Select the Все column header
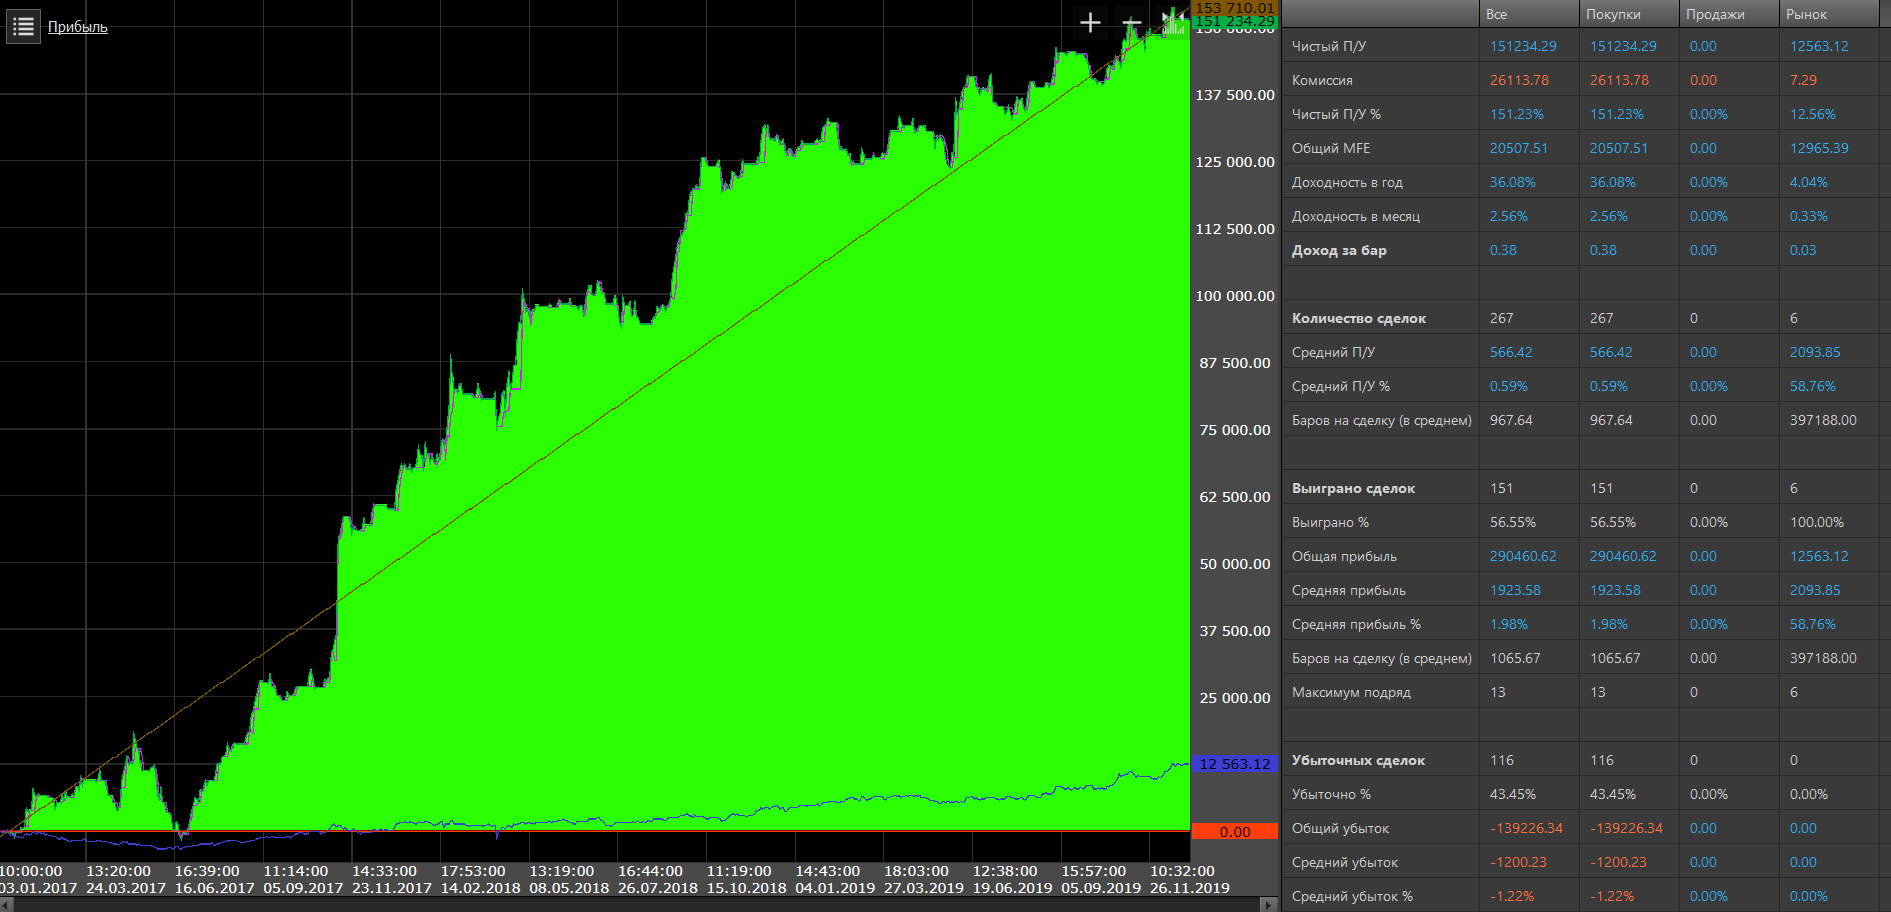 [1496, 14]
